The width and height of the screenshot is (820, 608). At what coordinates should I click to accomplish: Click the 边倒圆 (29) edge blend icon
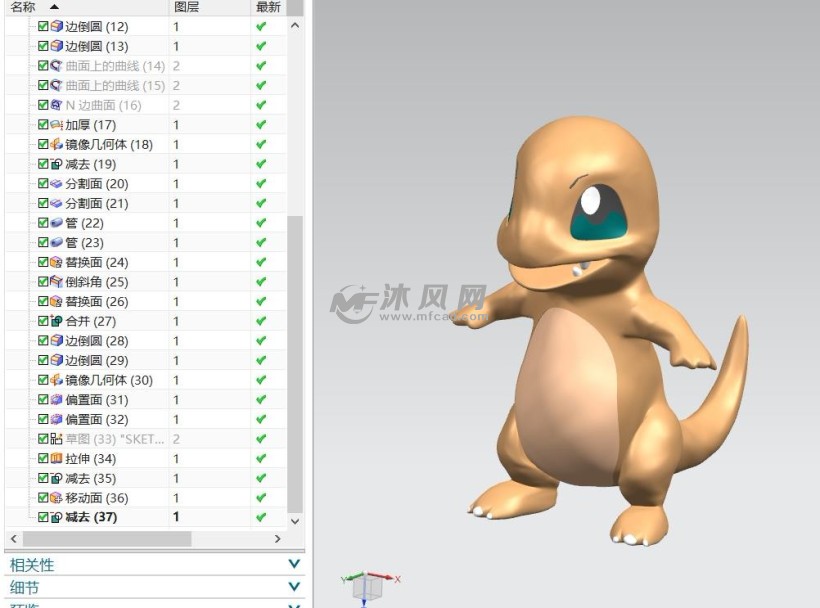coord(56,360)
